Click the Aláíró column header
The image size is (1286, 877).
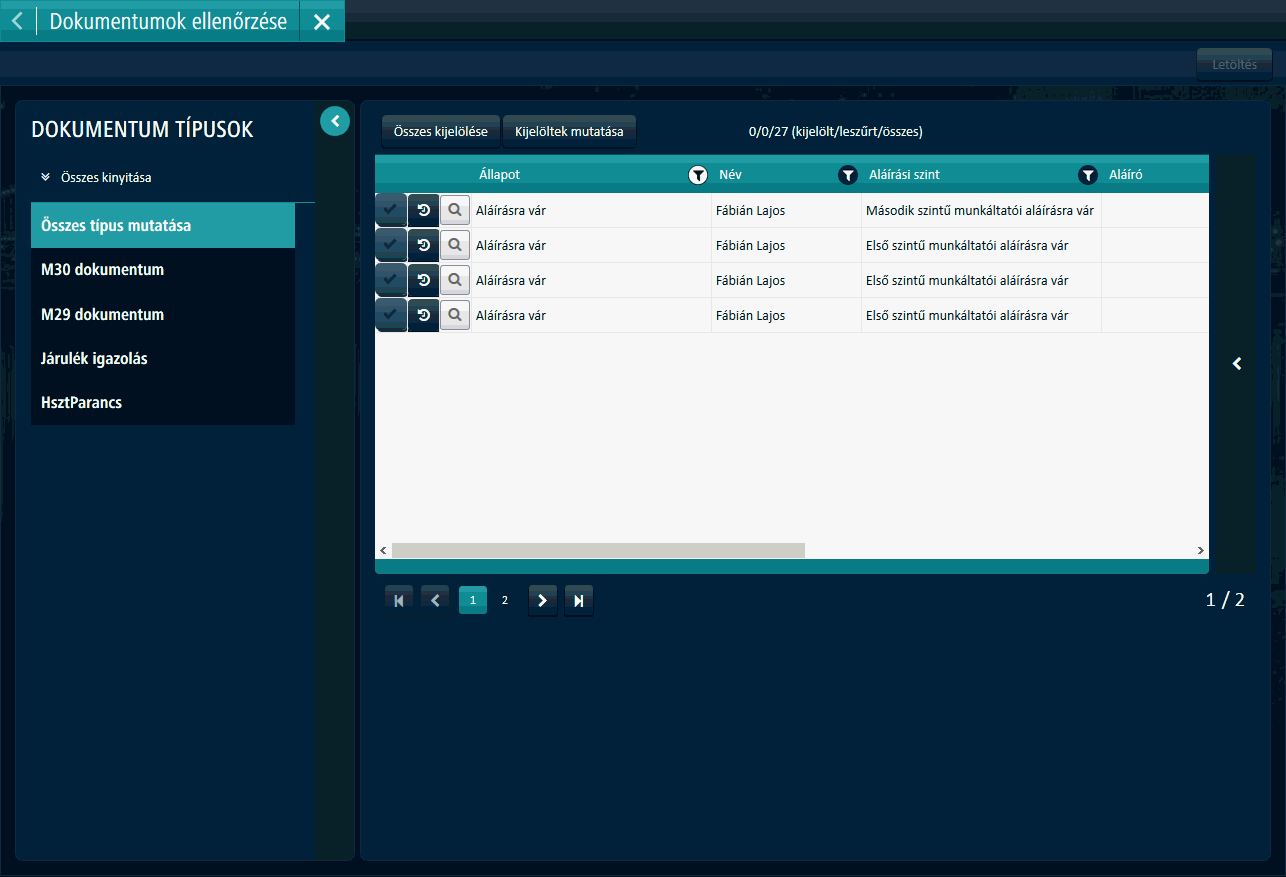pyautogui.click(x=1125, y=175)
